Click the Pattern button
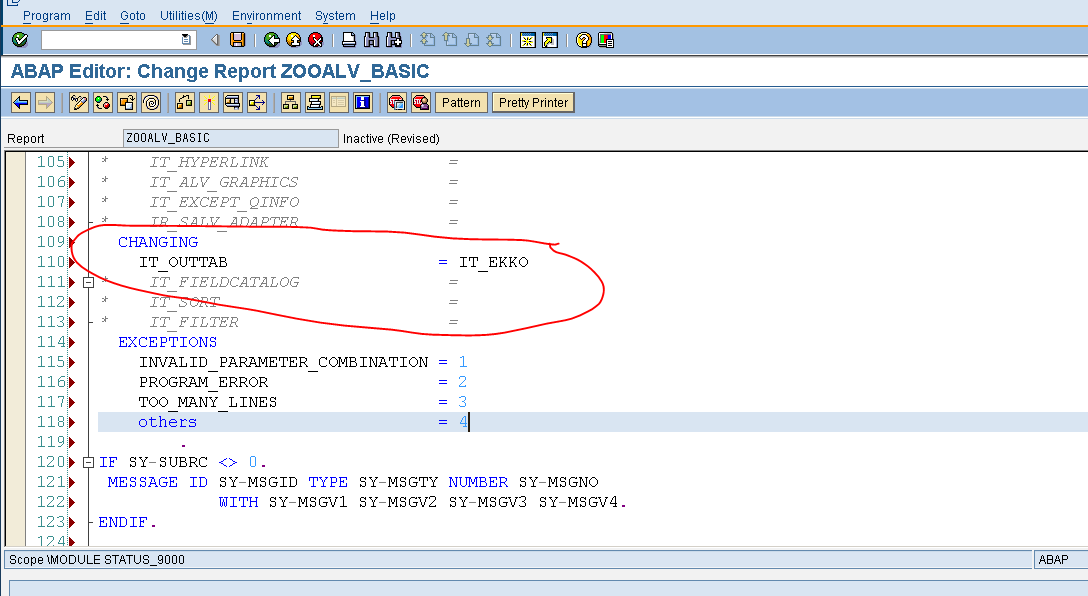The image size is (1088, 596). [x=460, y=101]
